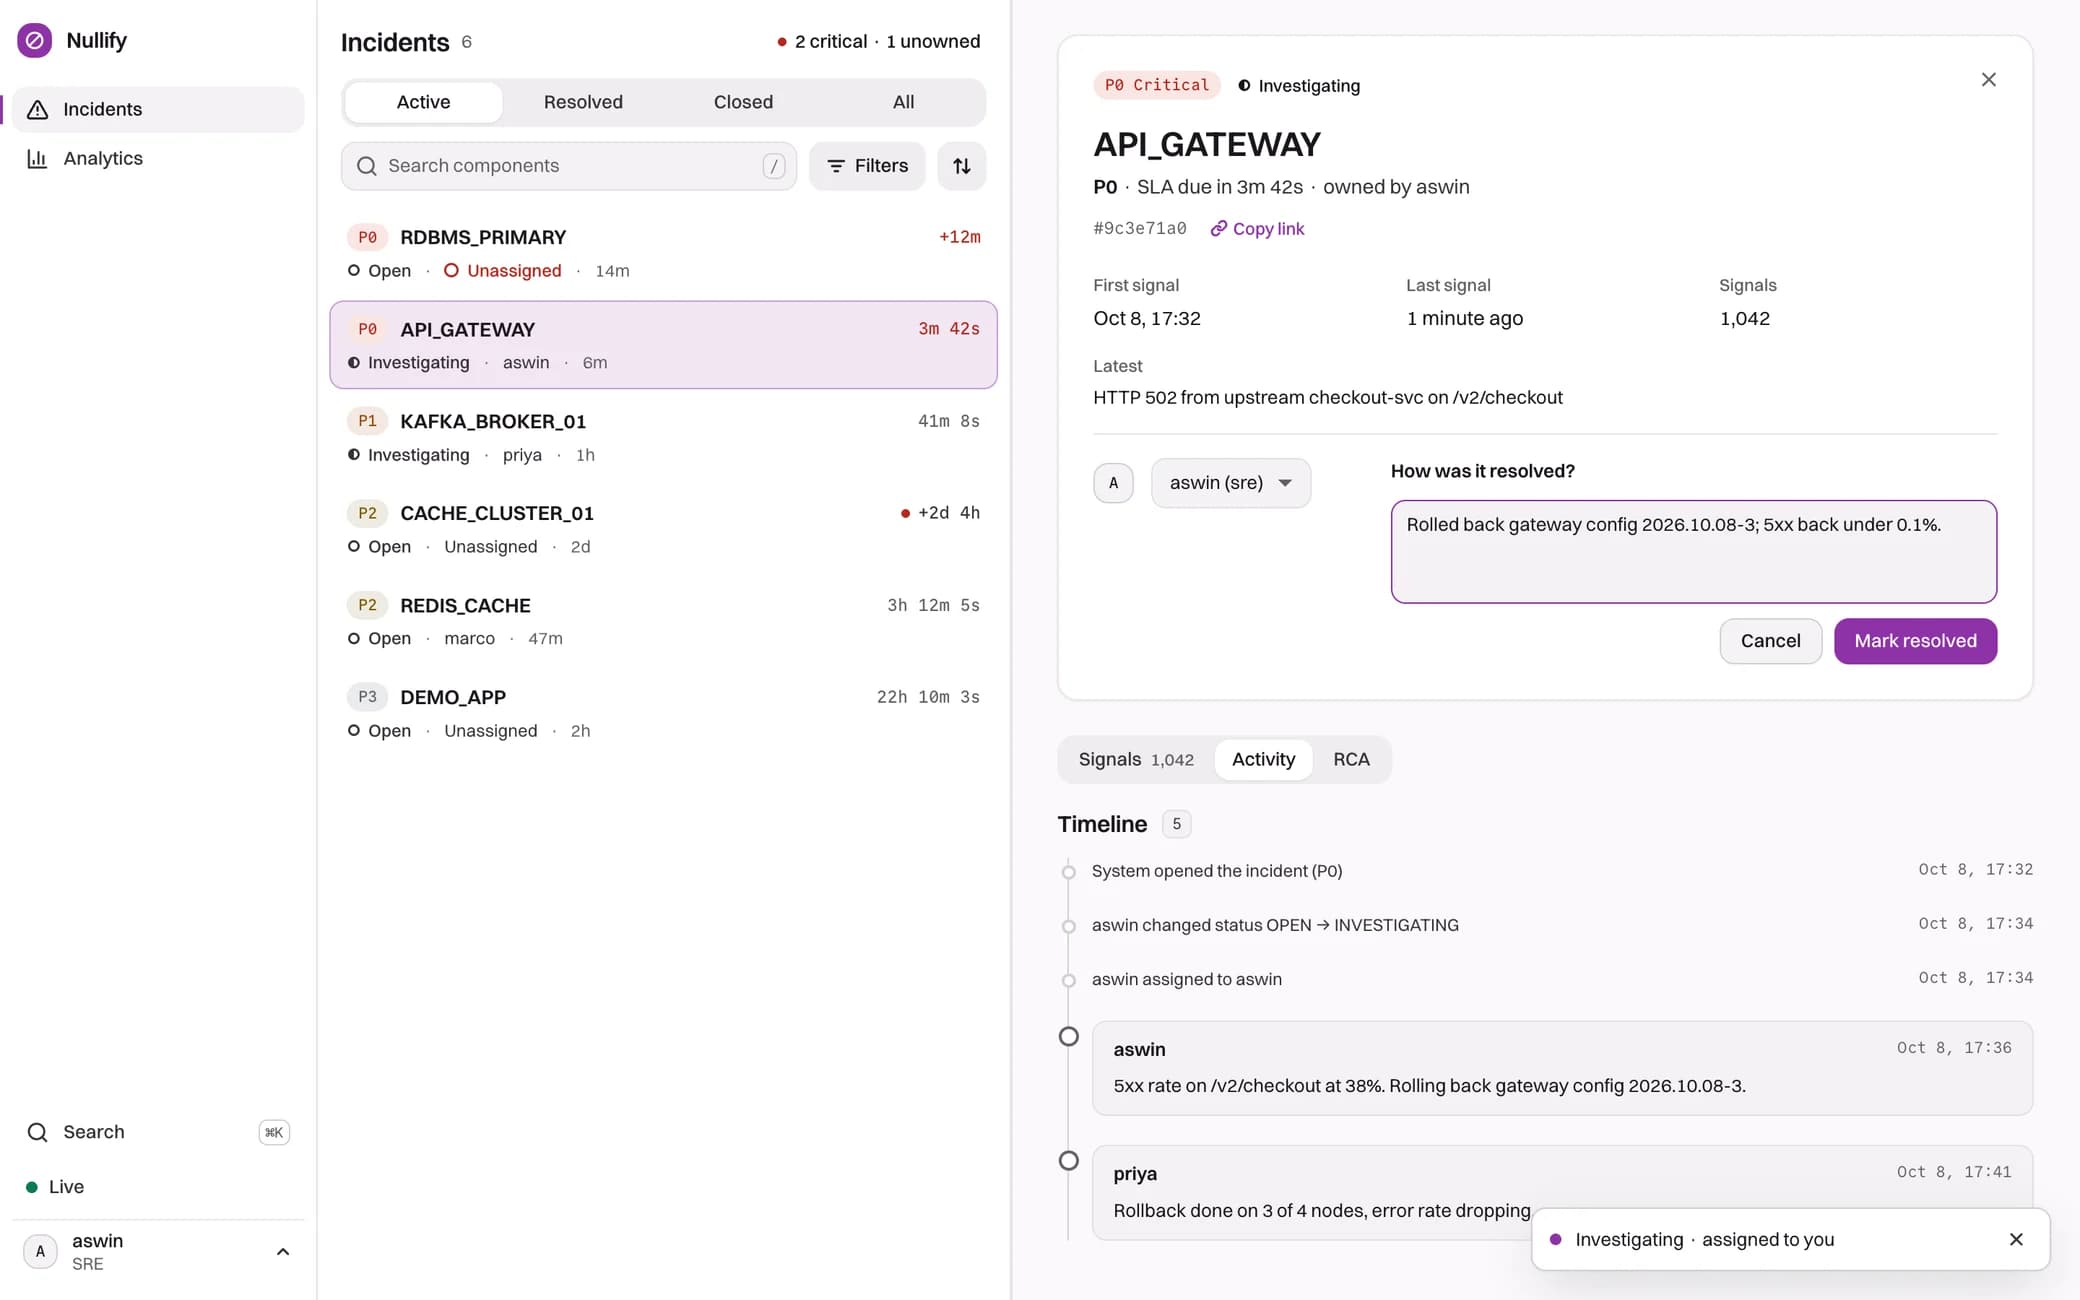Open Incidents in the sidebar

(158, 109)
